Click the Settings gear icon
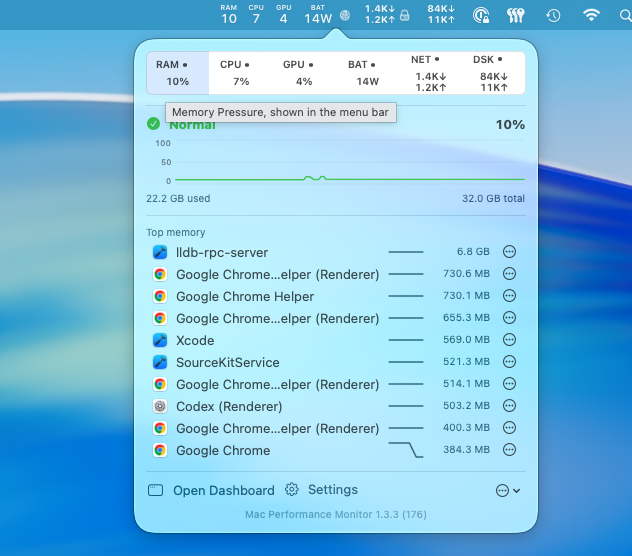Screen dimensions: 632x556 click(292, 489)
